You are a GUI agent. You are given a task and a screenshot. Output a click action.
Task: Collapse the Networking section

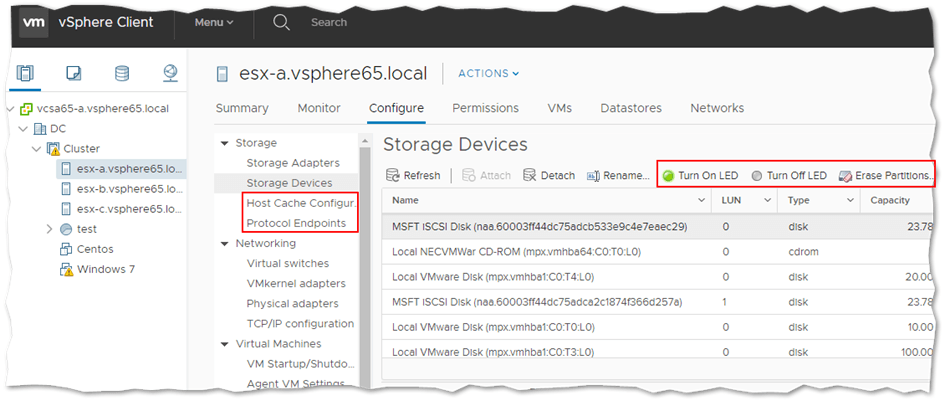(x=225, y=244)
